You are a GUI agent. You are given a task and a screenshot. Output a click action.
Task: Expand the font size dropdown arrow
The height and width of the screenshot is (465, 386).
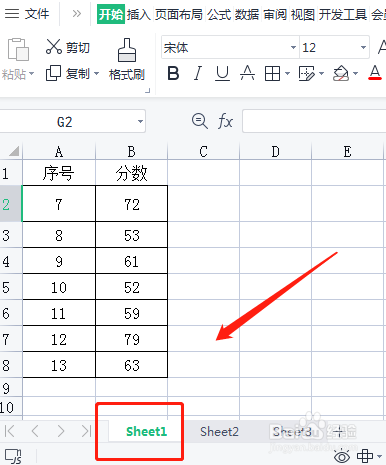[x=363, y=47]
